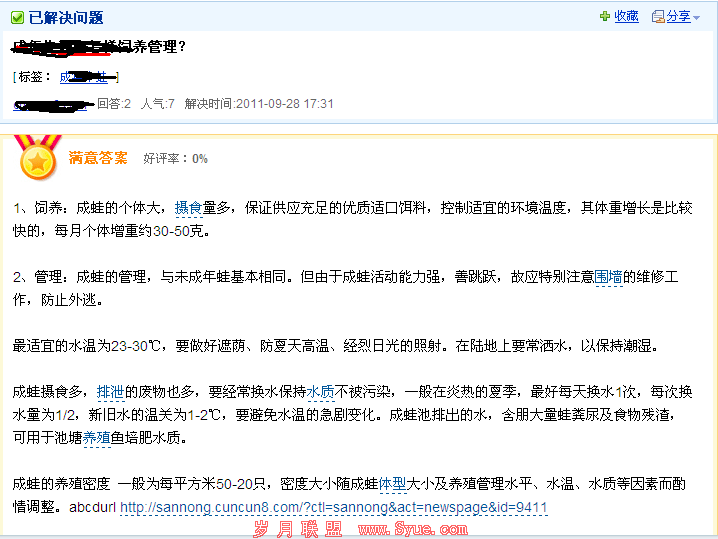The height and width of the screenshot is (539, 718).
Task: Click the green plus favorite icon
Action: [604, 16]
